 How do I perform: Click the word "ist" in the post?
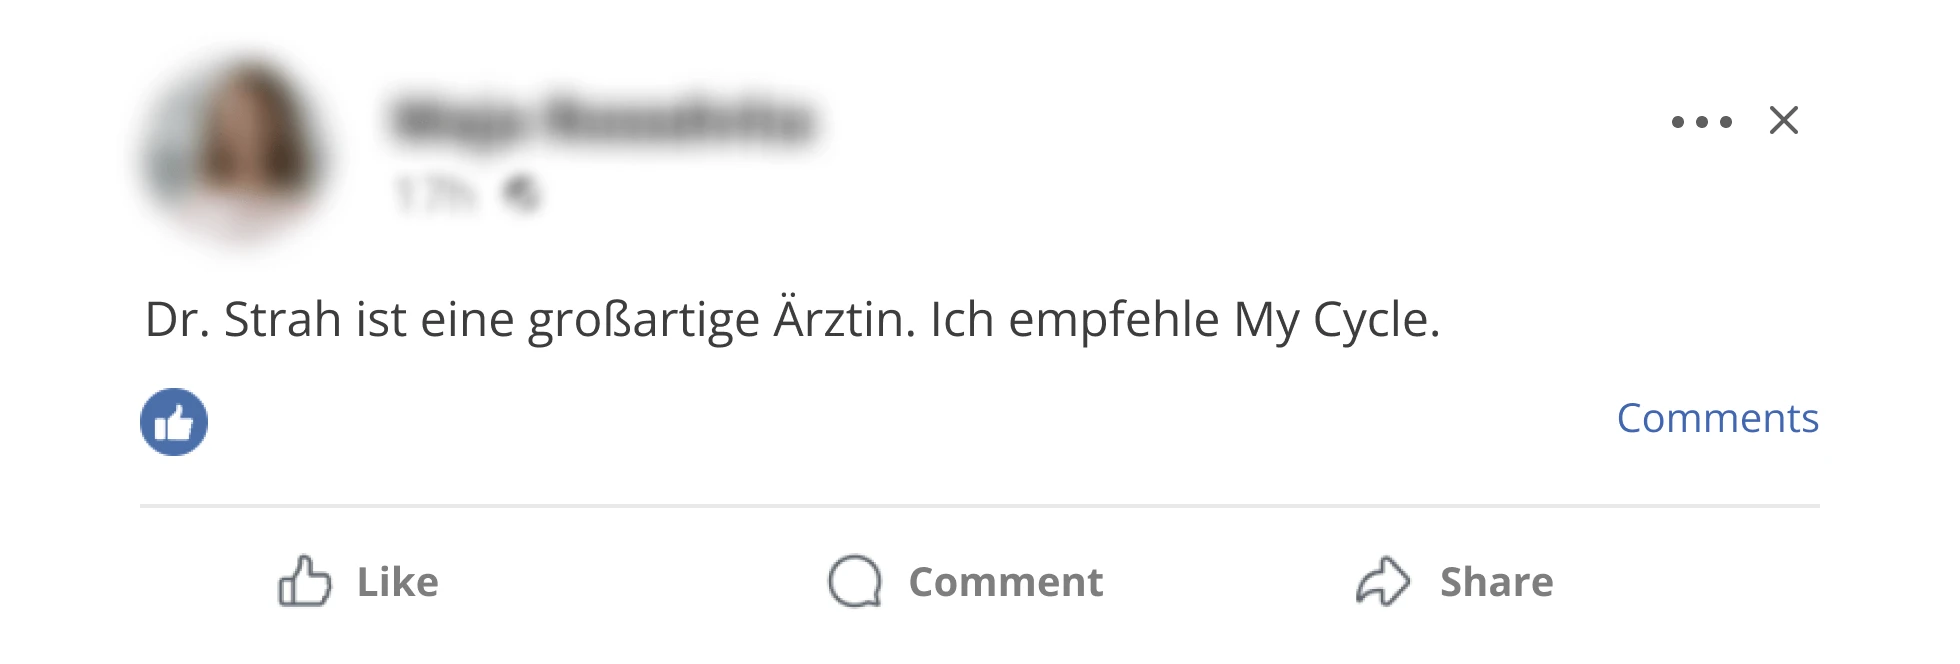(381, 320)
